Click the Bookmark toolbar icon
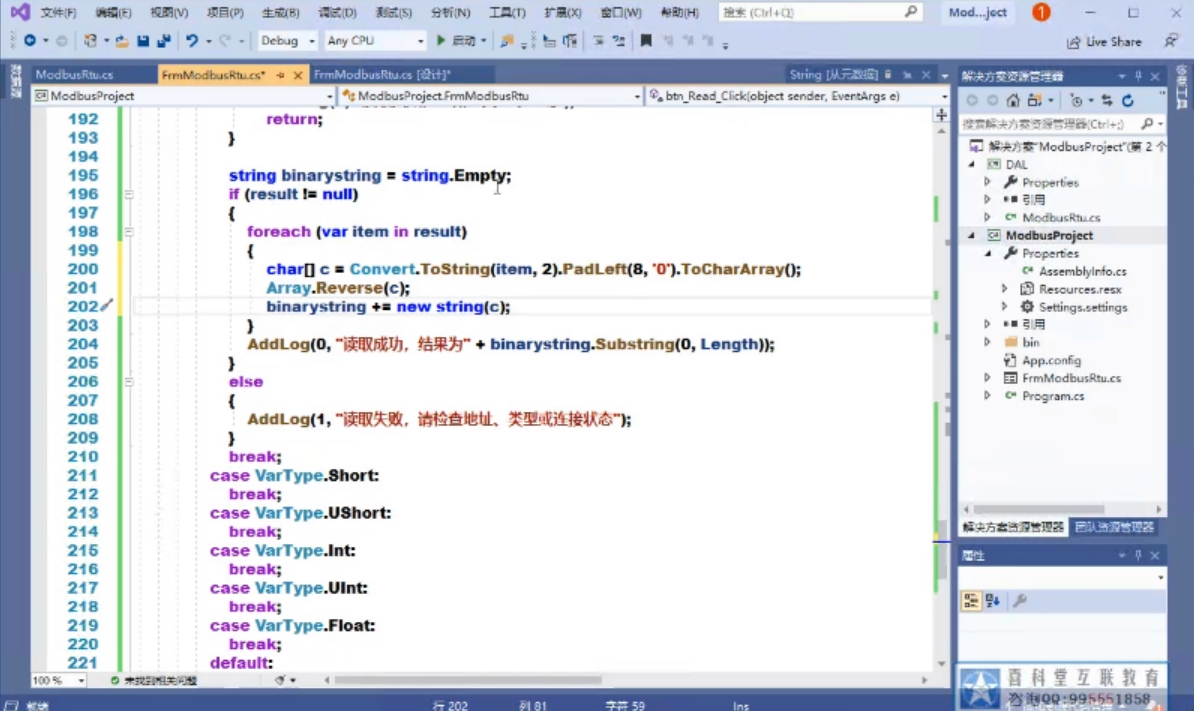Viewport: 1194px width, 711px height. pyautogui.click(x=646, y=41)
